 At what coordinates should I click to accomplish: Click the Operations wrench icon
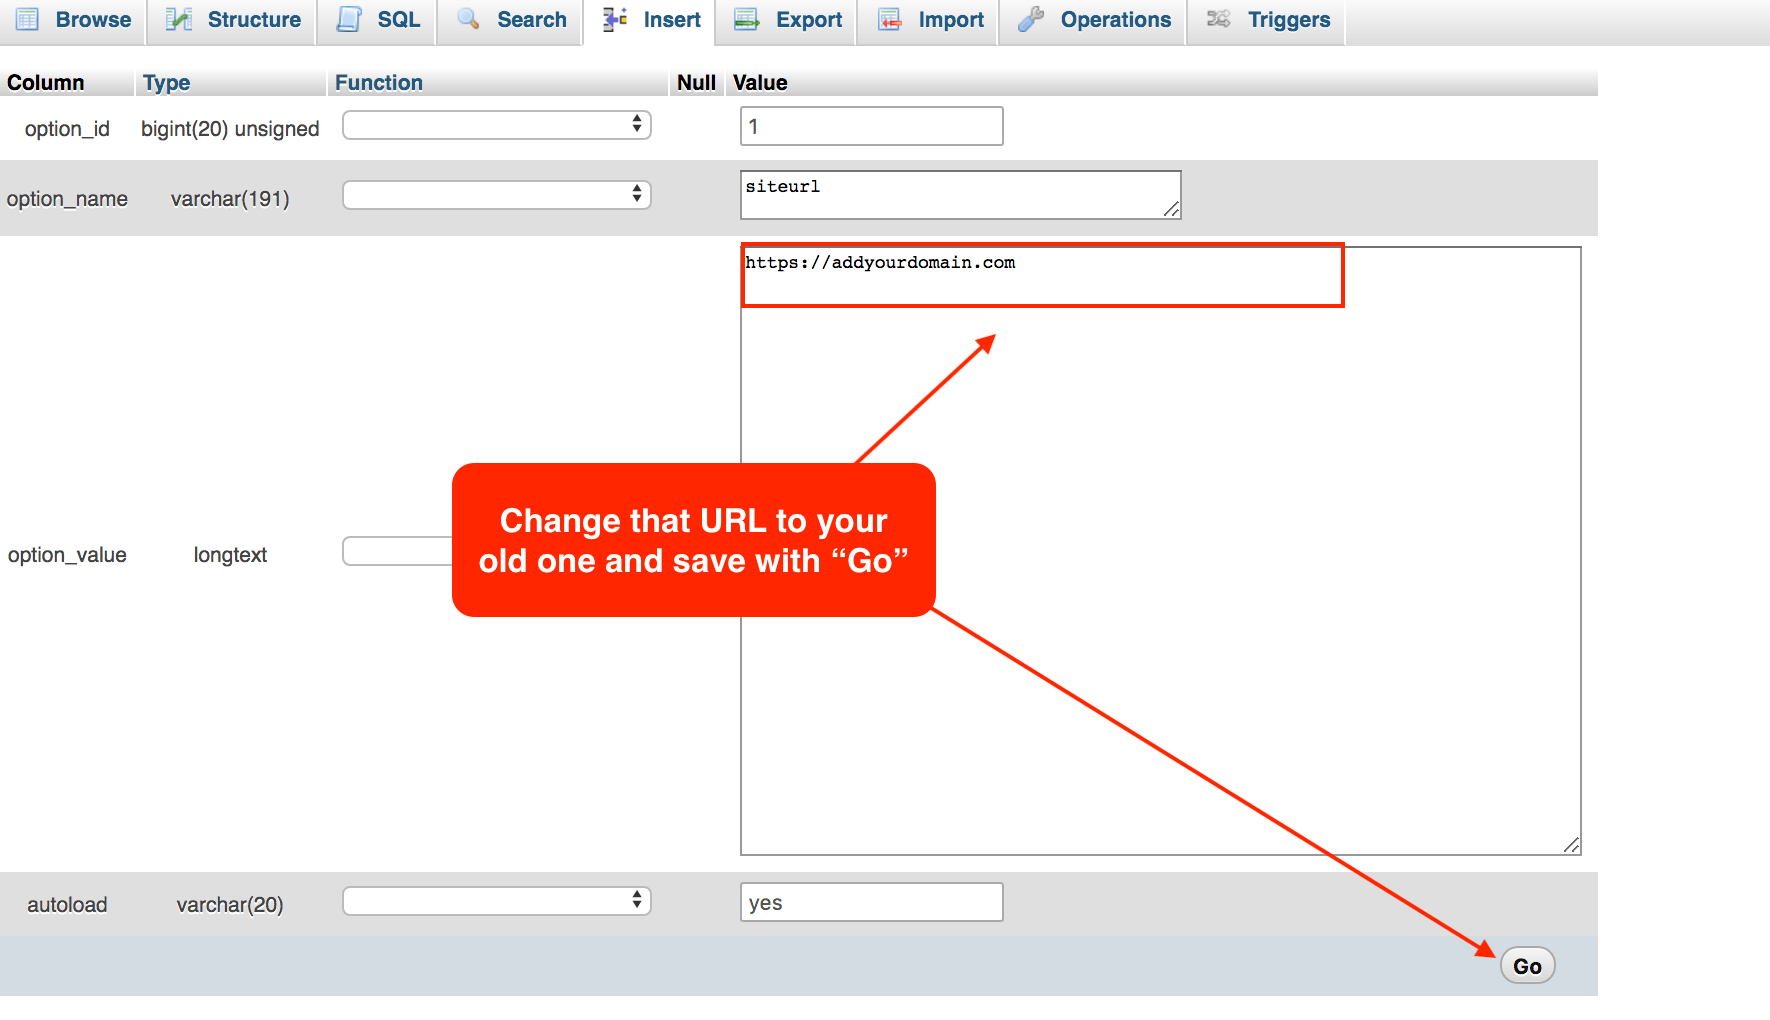pyautogui.click(x=1031, y=19)
